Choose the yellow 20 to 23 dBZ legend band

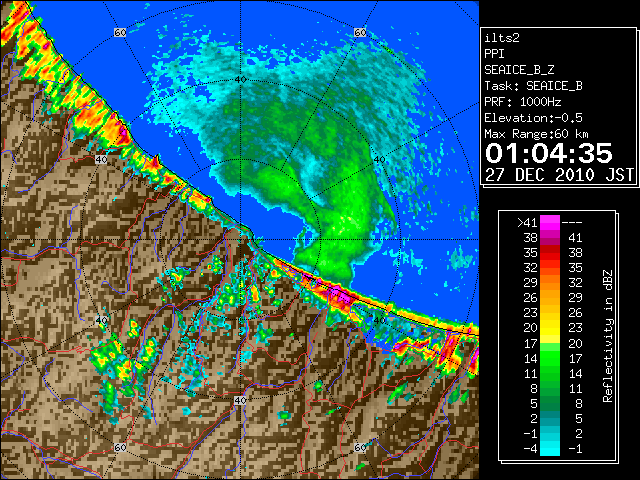point(550,328)
